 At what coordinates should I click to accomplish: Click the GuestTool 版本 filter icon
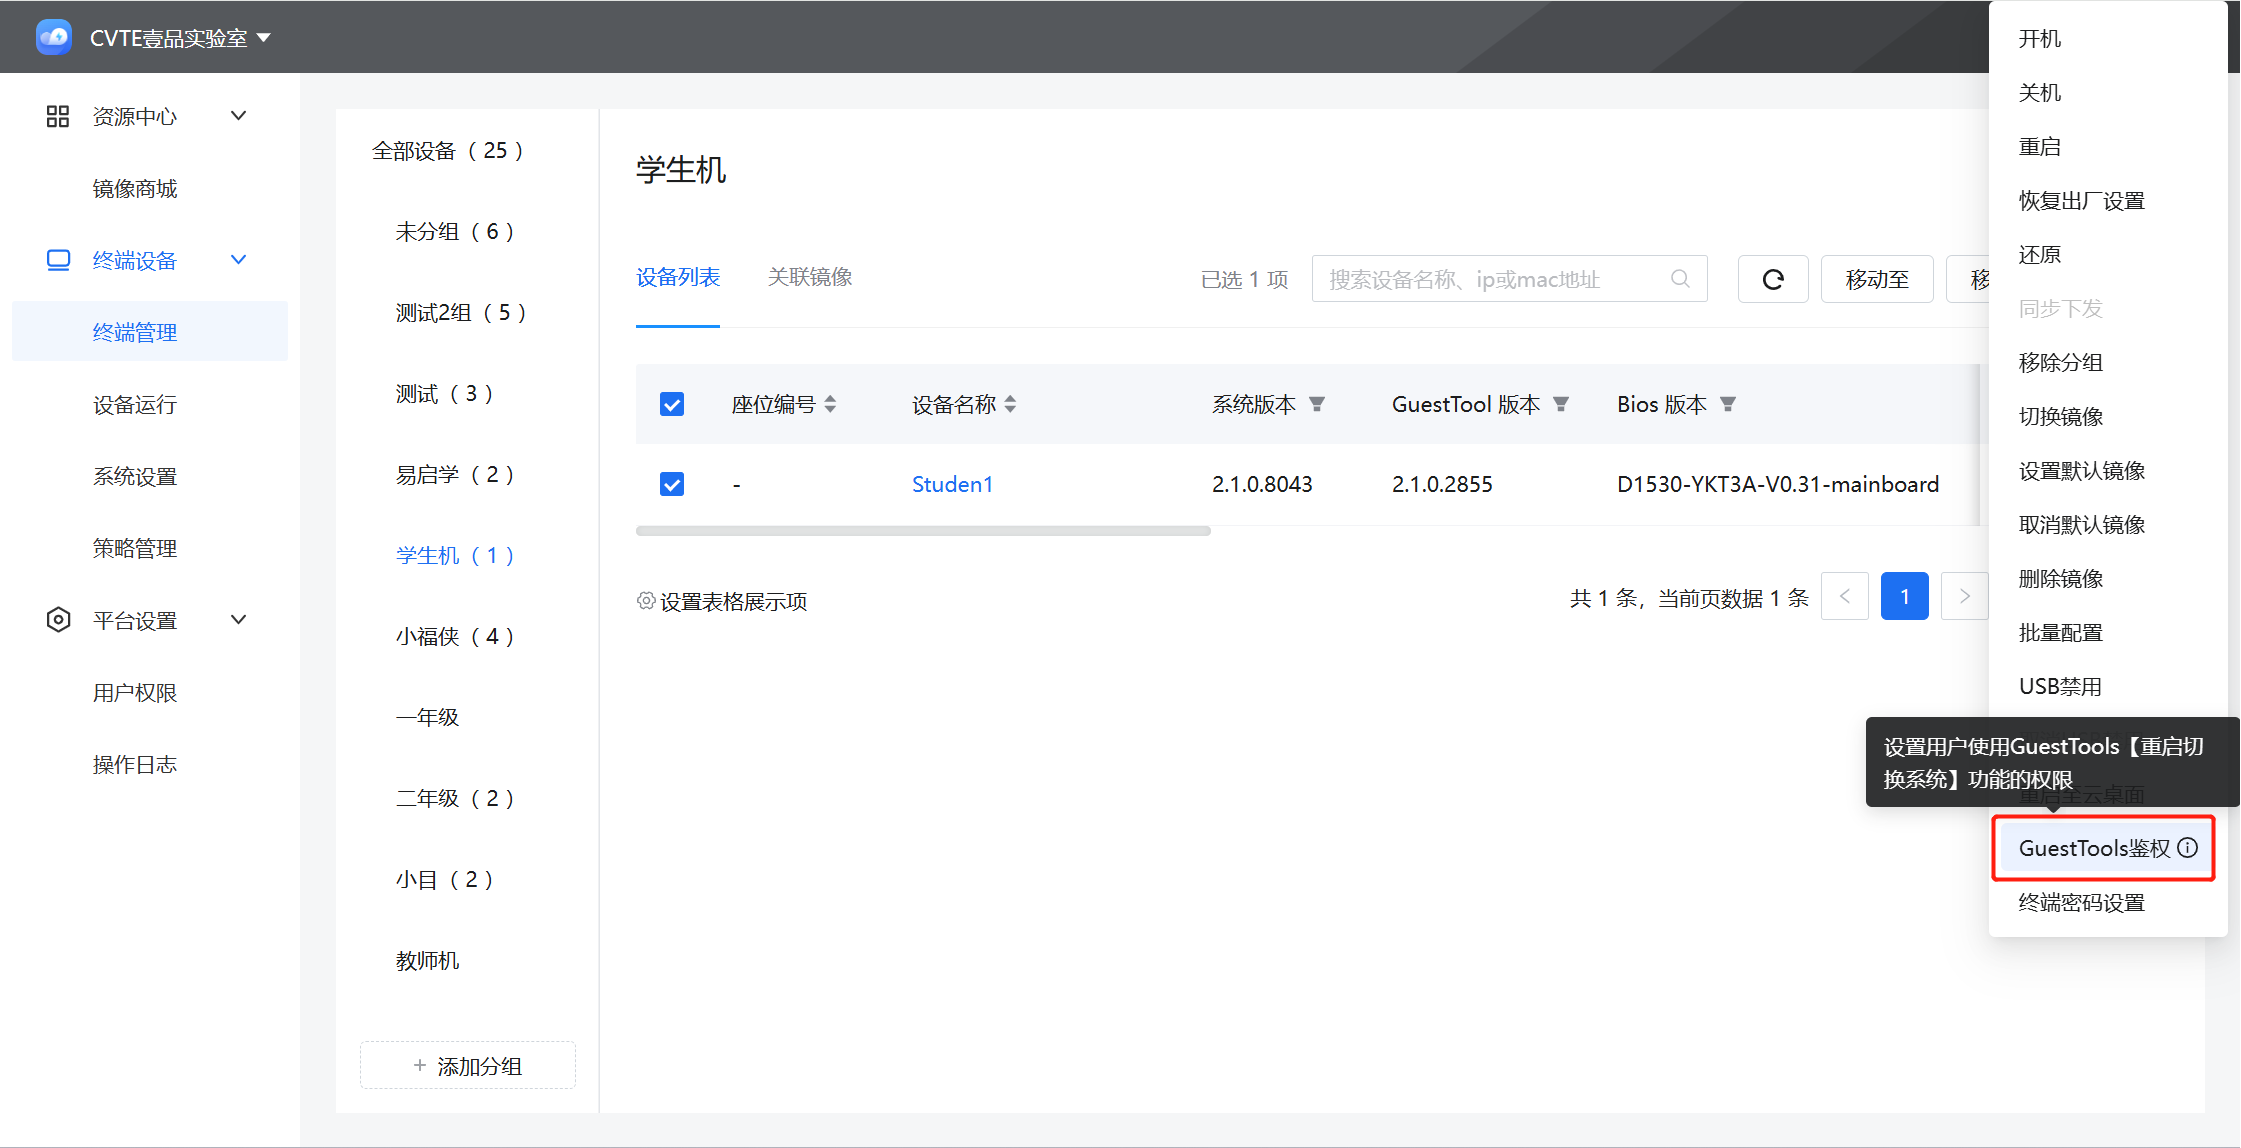1560,404
